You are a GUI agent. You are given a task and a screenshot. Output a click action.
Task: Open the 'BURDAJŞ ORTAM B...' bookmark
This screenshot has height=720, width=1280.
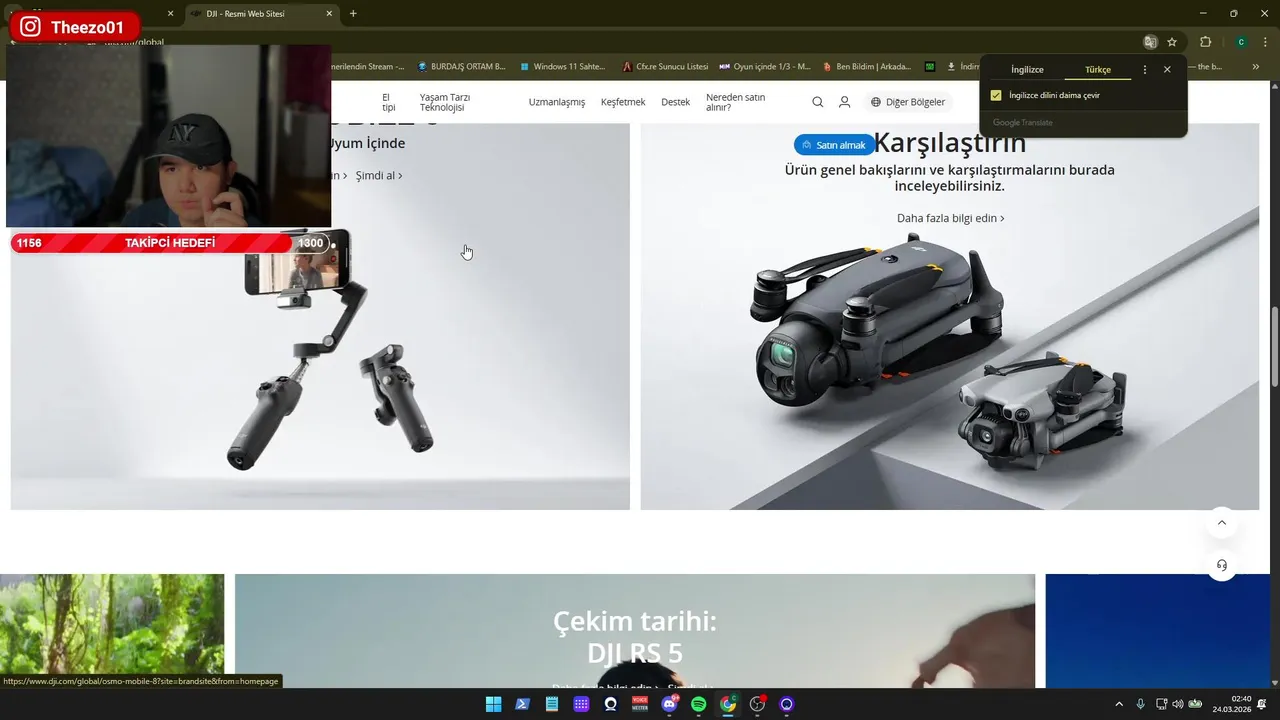tap(461, 67)
